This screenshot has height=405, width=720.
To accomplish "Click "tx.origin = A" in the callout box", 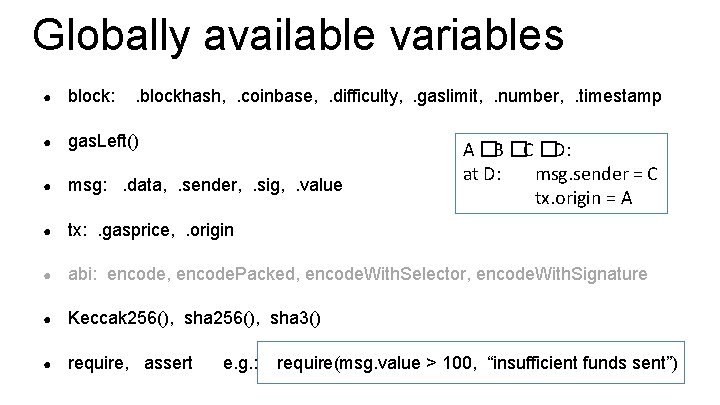I will click(x=583, y=197).
